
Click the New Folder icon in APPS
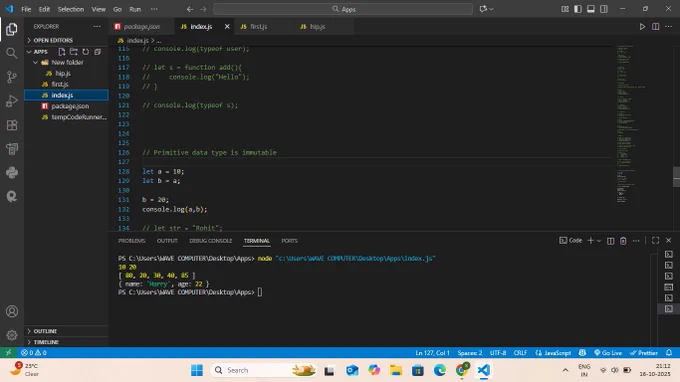(74, 52)
